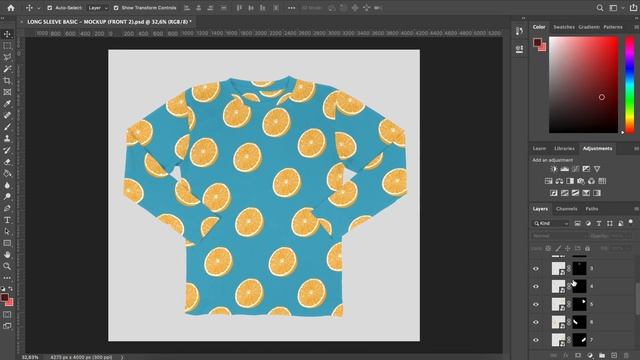Toggle Quick Mask mode icon

pyautogui.click(x=7, y=315)
